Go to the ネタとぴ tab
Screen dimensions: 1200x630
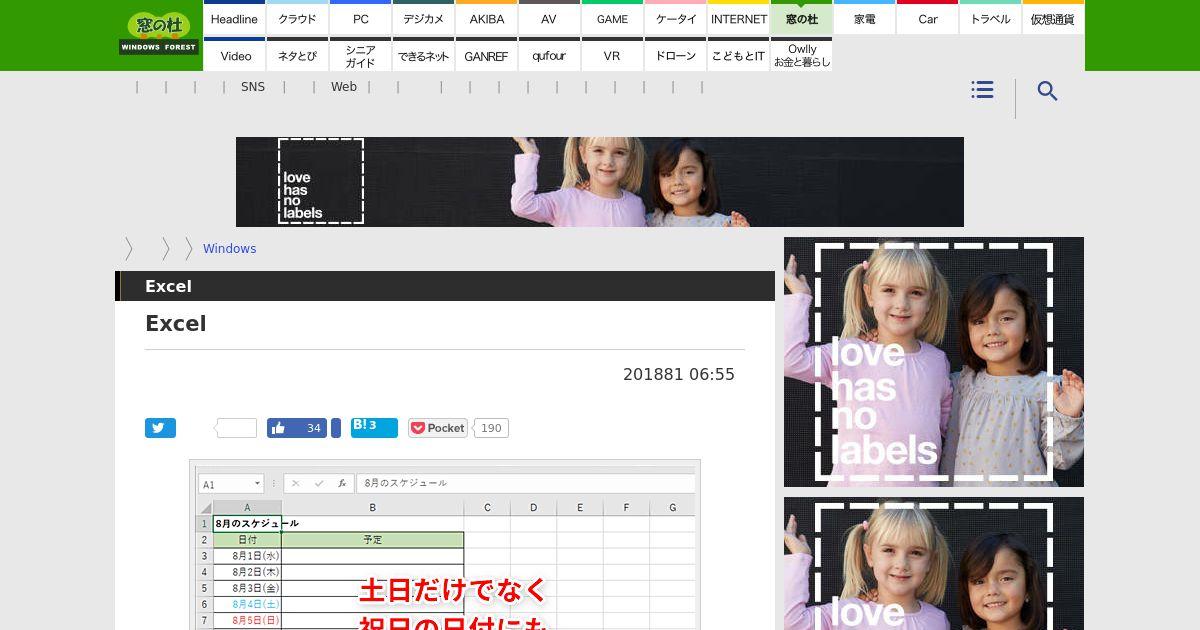(297, 55)
